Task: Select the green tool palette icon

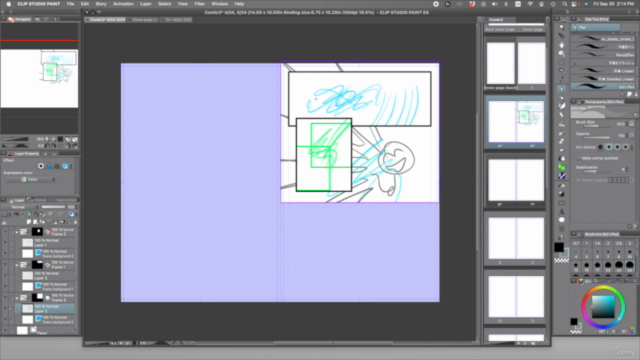Action: point(562,167)
